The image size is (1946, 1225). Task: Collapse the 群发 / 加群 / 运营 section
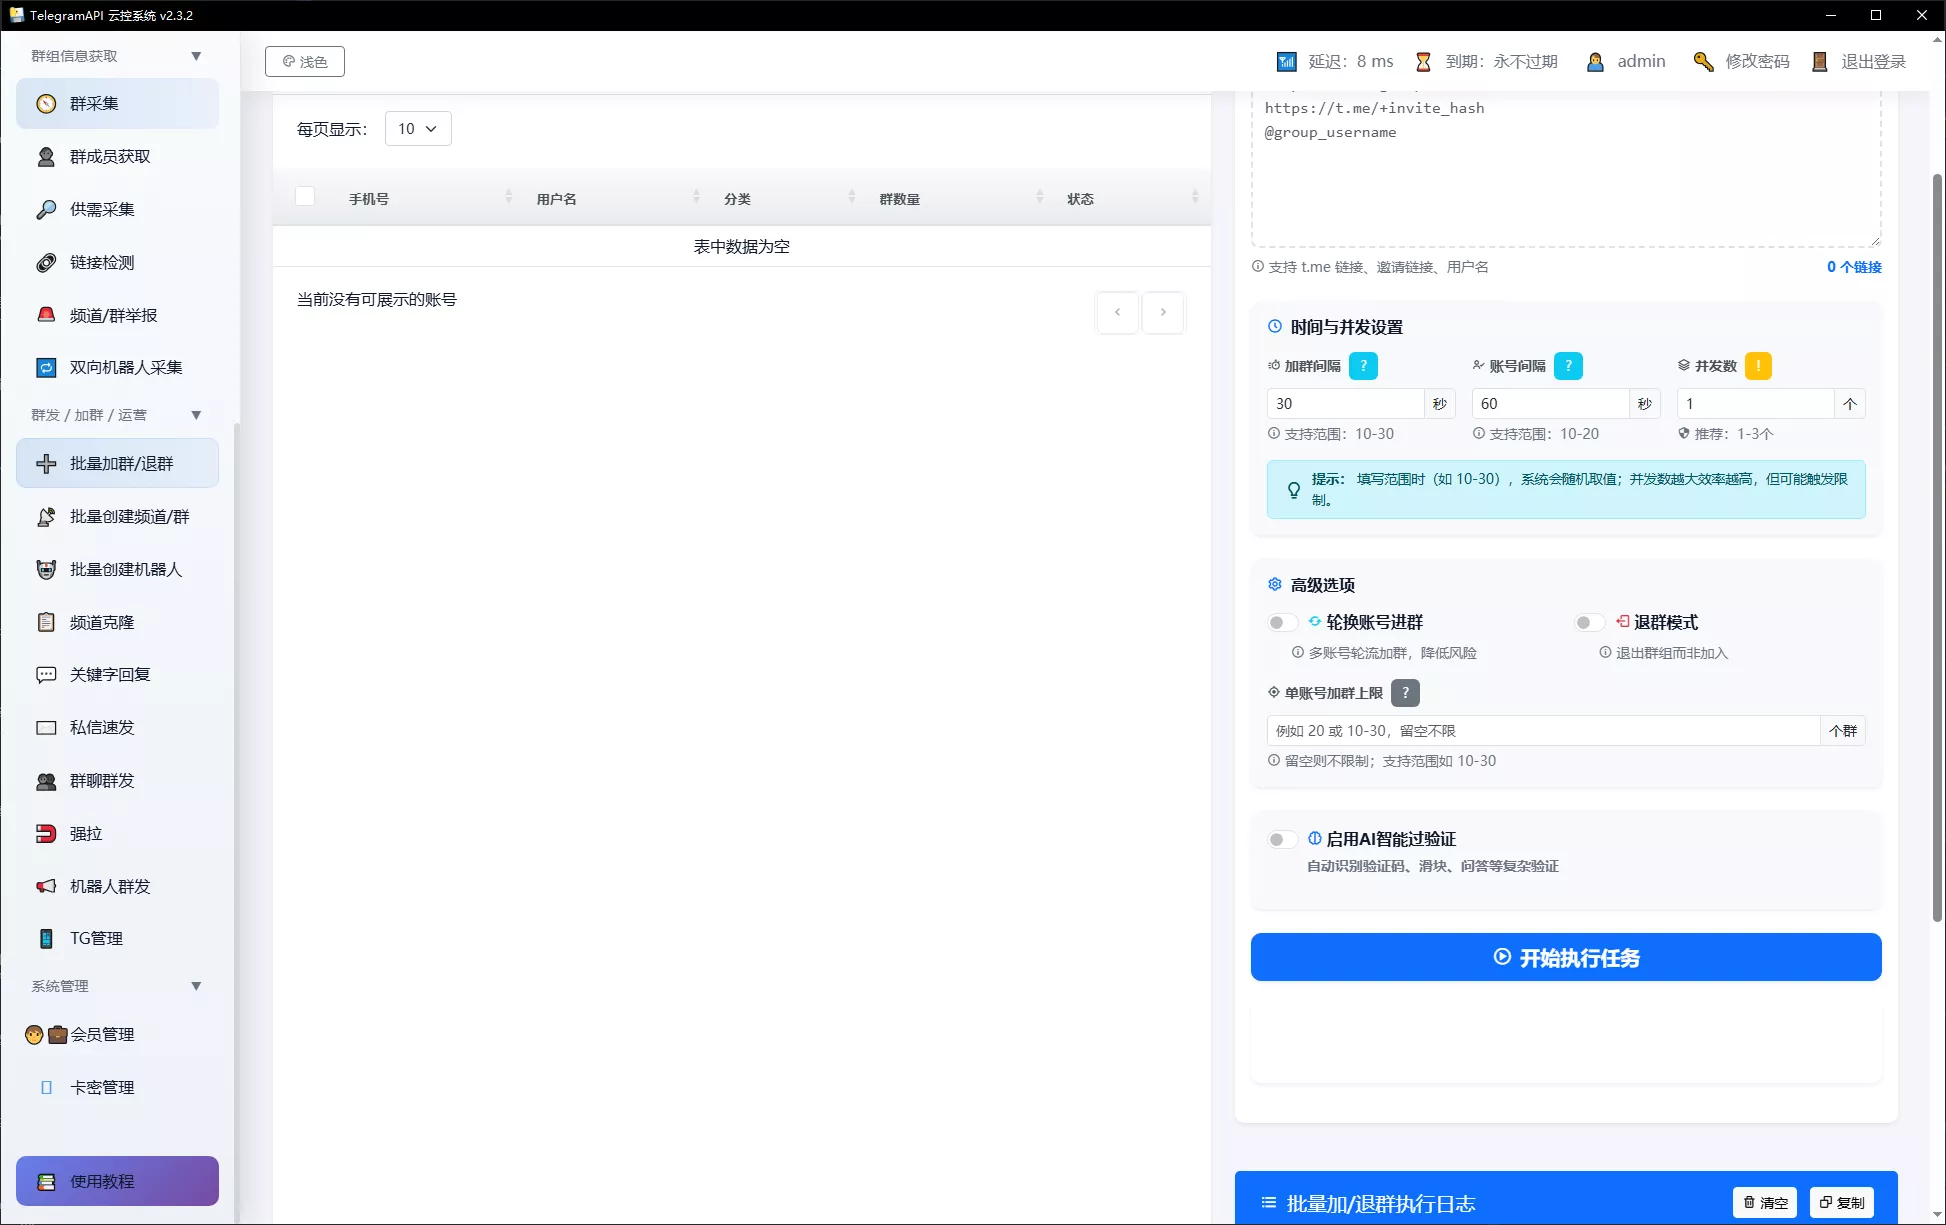tap(196, 415)
